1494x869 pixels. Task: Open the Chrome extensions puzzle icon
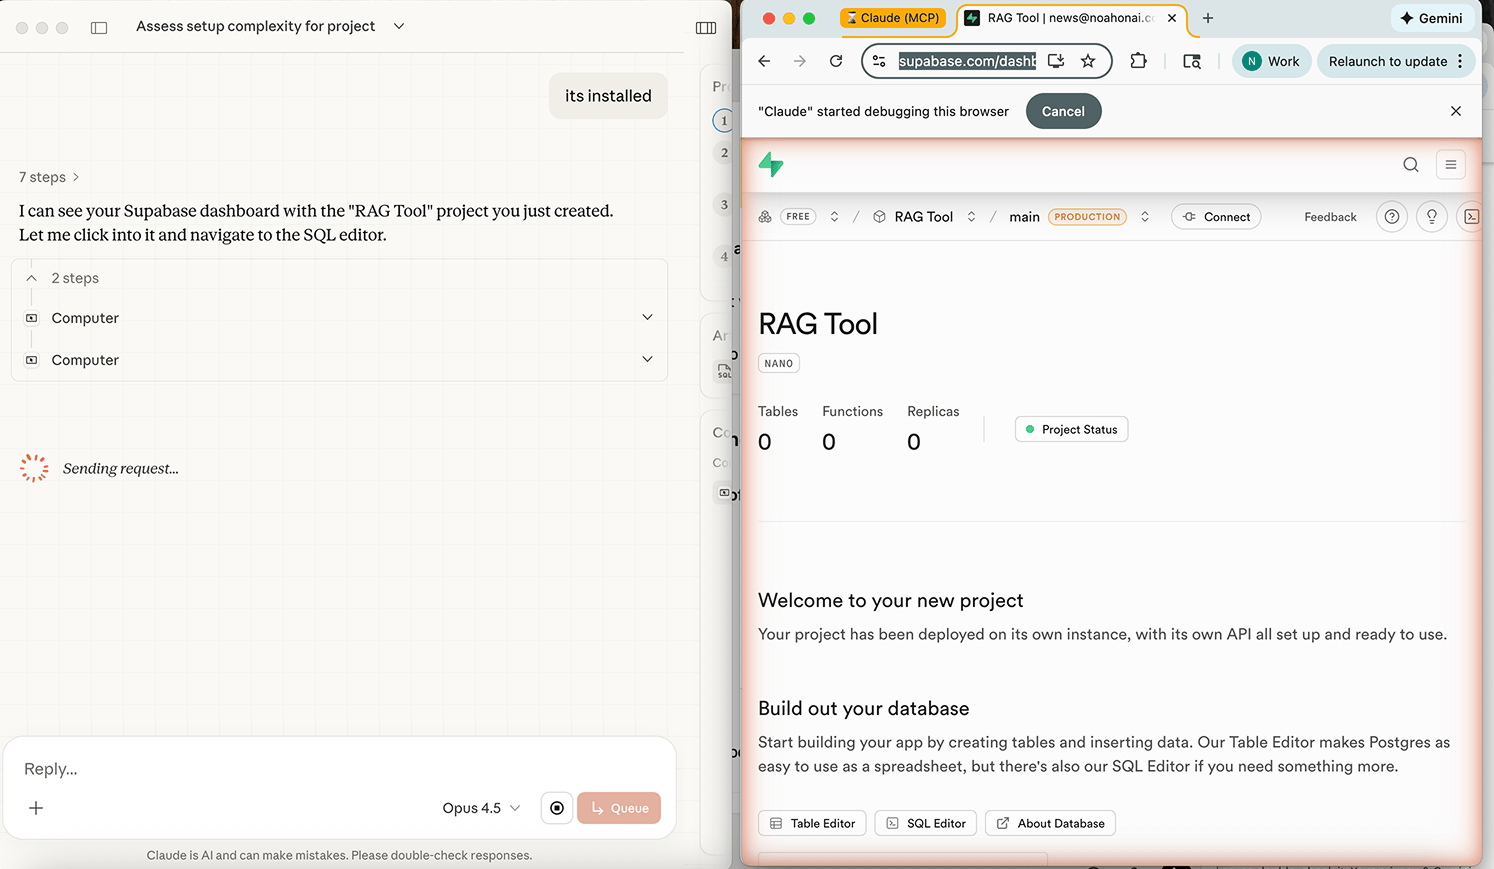(x=1138, y=61)
